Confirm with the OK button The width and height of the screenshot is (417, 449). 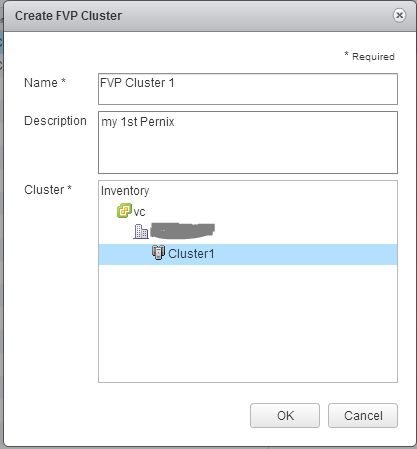coord(285,415)
